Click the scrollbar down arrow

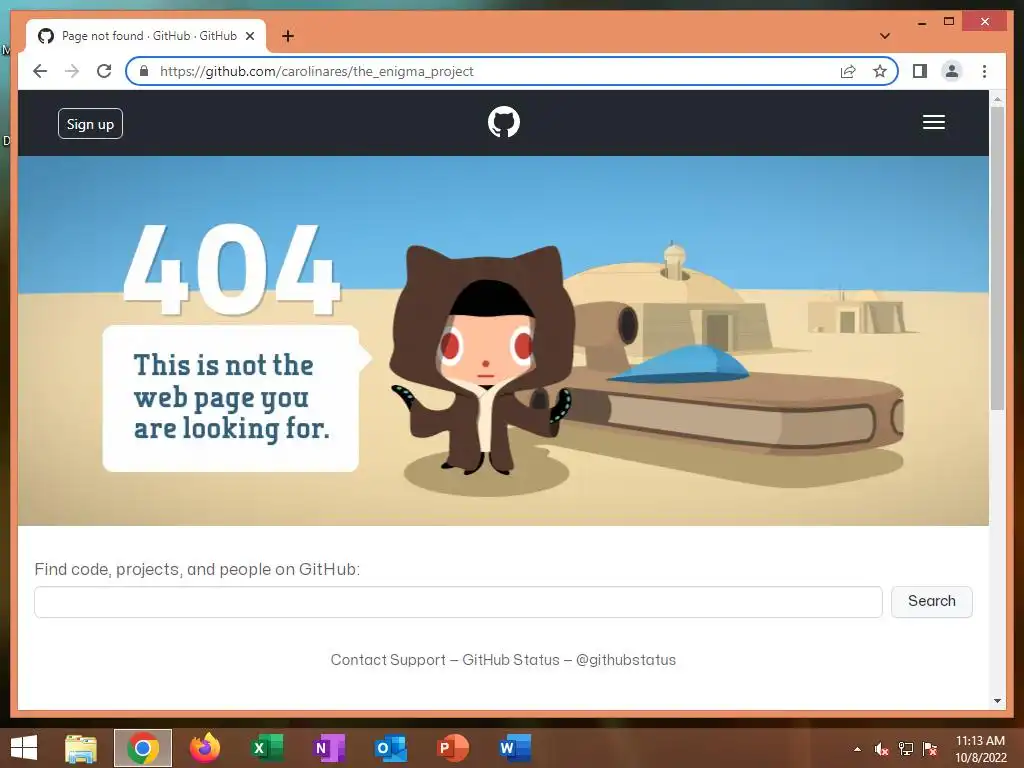pyautogui.click(x=997, y=701)
